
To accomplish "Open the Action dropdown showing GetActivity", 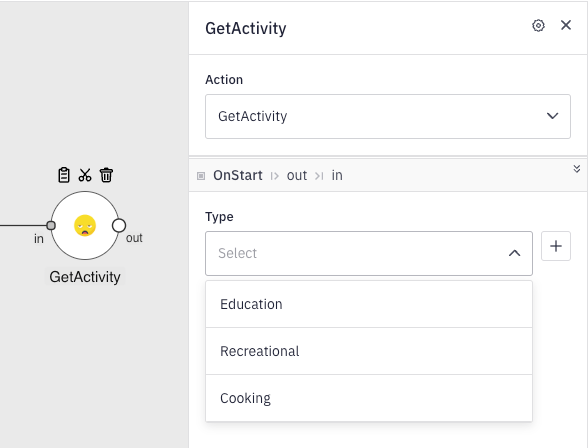I will pos(388,116).
